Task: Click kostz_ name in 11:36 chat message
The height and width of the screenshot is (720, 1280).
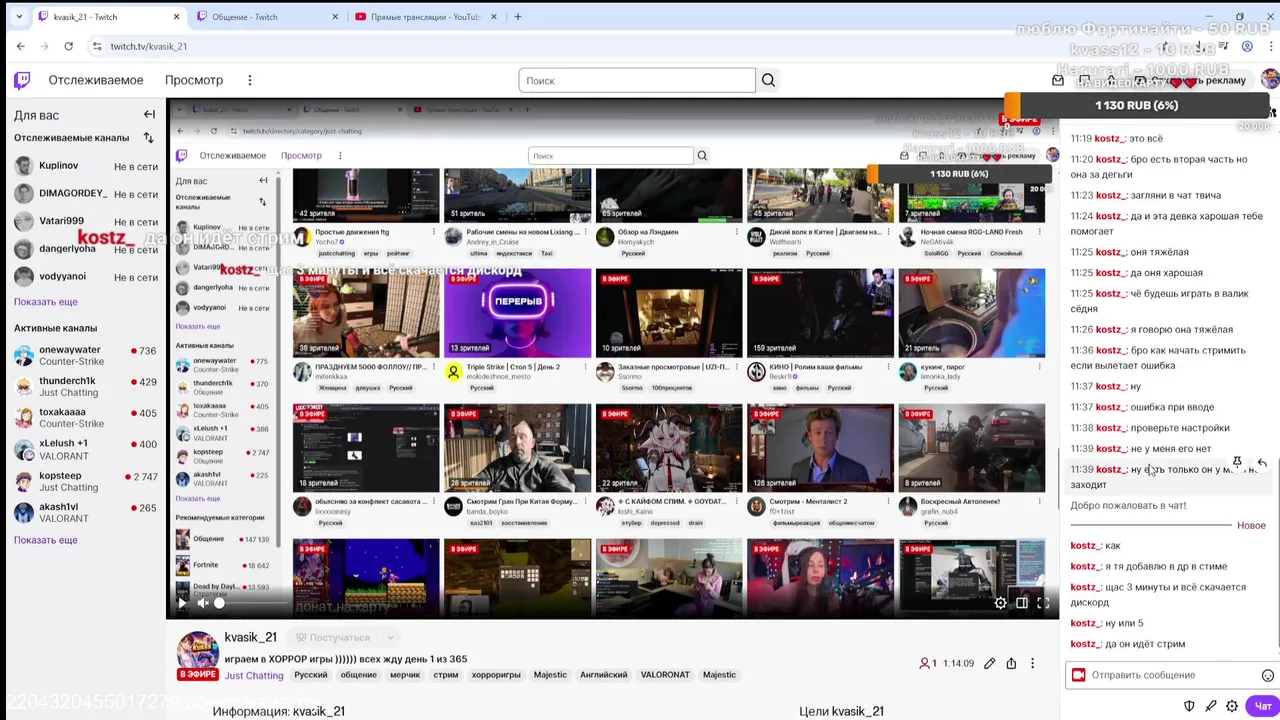Action: (1111, 350)
